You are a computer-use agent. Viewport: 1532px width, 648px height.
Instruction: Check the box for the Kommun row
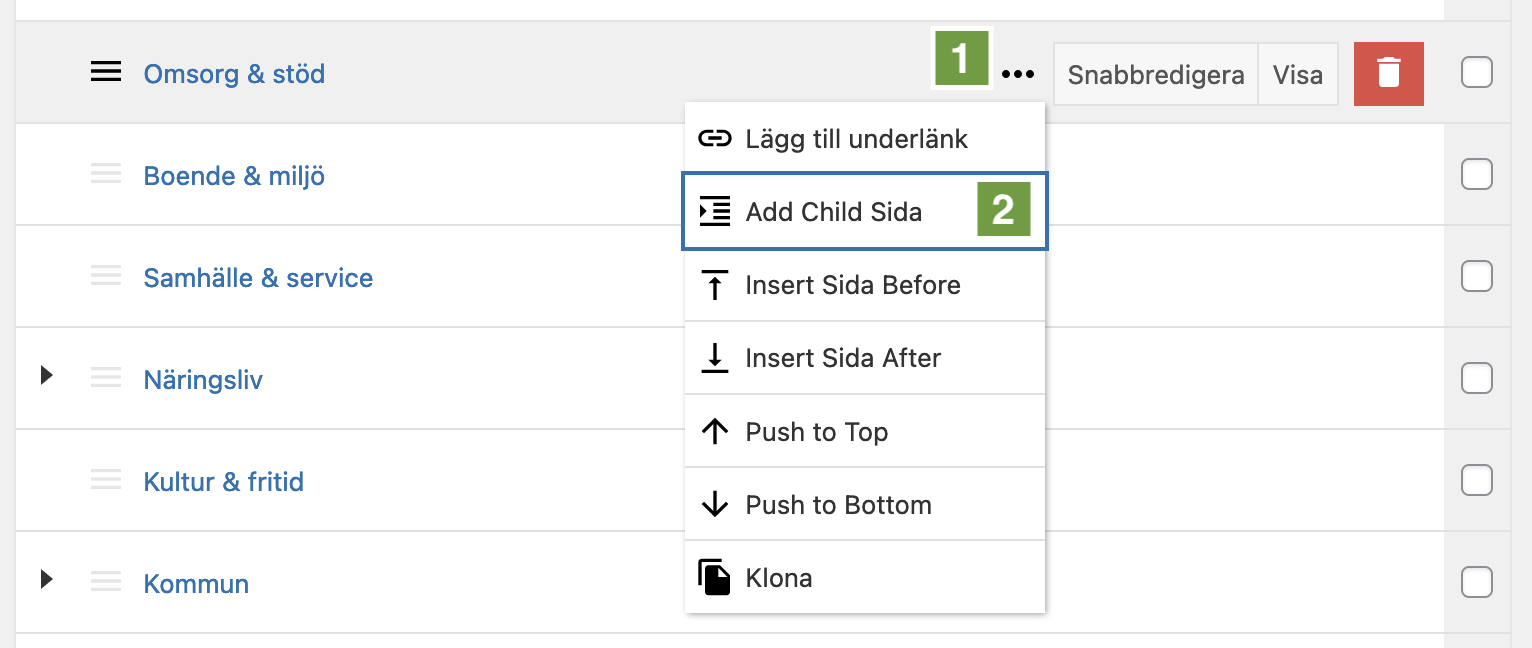tap(1477, 582)
